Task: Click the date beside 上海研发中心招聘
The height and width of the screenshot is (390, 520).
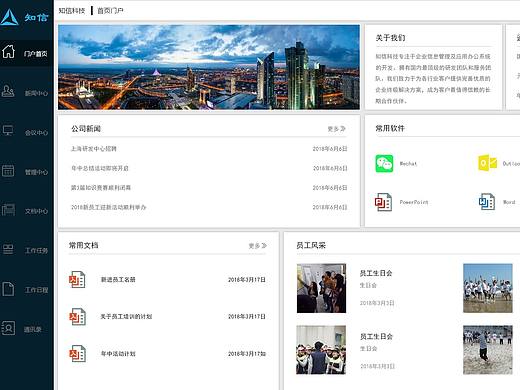Action: [330, 149]
